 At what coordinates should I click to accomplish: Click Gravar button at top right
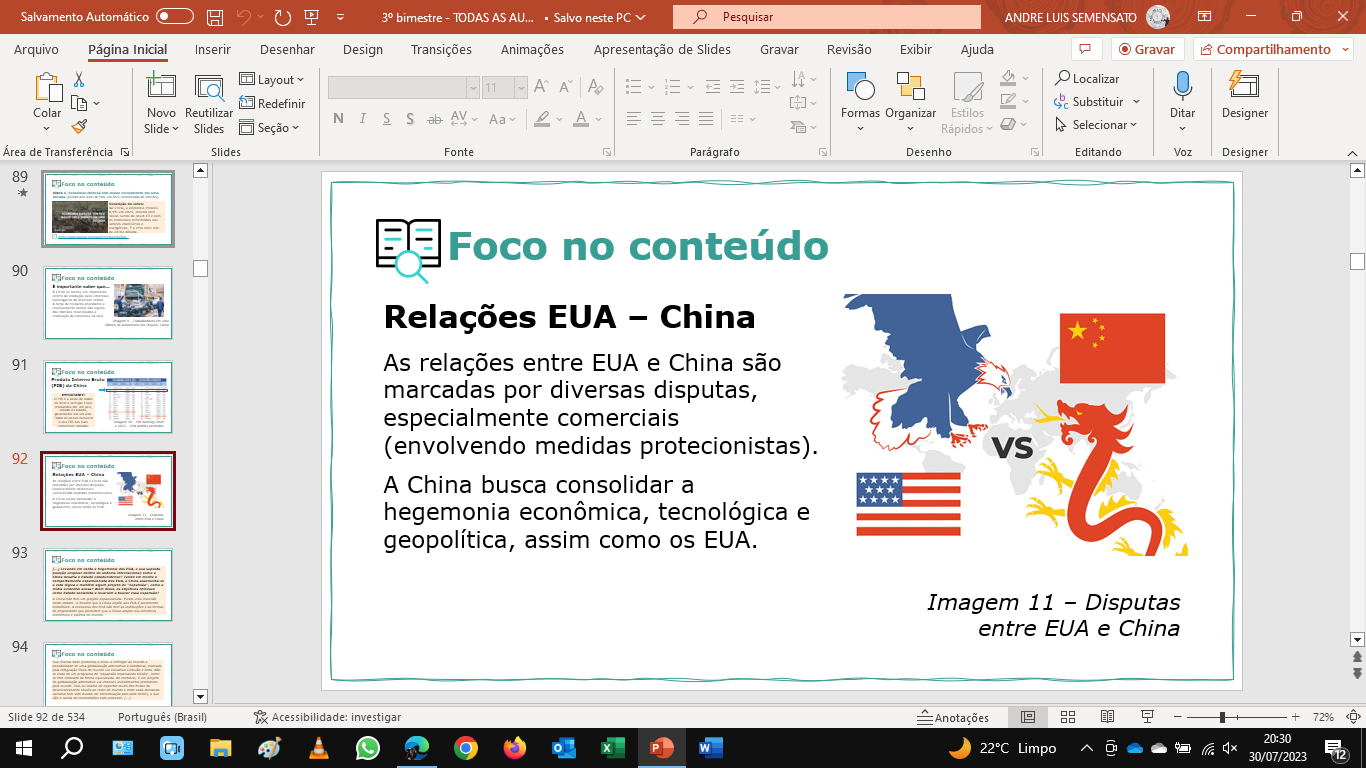(x=1148, y=49)
